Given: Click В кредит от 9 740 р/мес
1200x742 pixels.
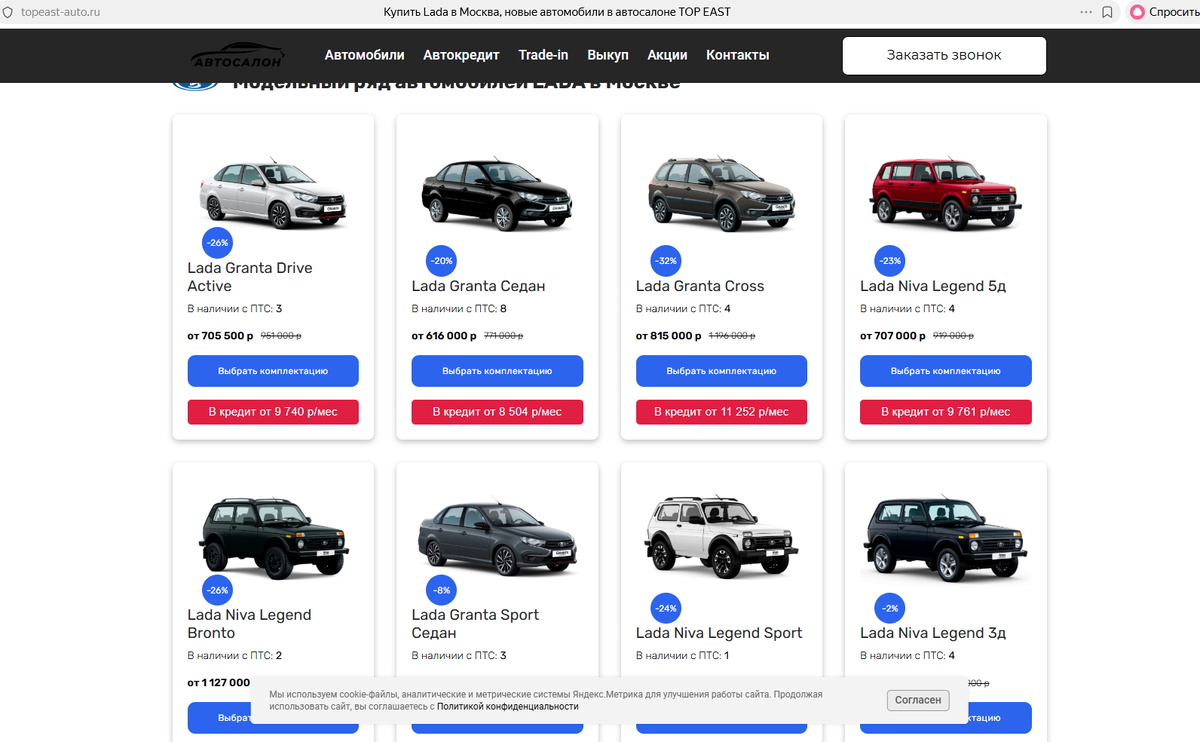Looking at the screenshot, I should coord(273,412).
